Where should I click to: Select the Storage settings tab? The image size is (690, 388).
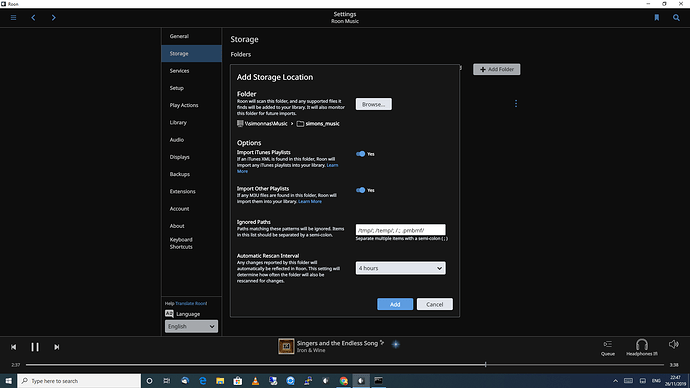point(191,53)
